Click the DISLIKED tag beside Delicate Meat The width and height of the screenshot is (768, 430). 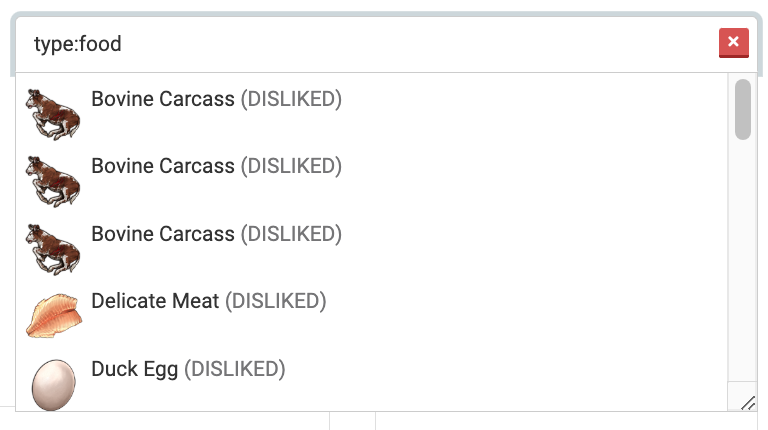275,301
